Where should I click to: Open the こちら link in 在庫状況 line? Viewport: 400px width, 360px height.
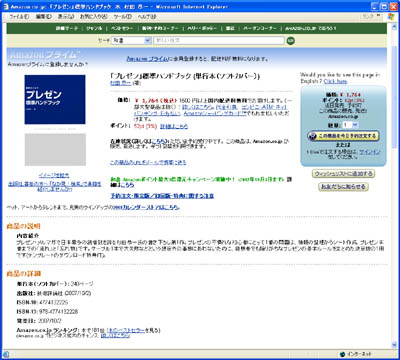159,141
